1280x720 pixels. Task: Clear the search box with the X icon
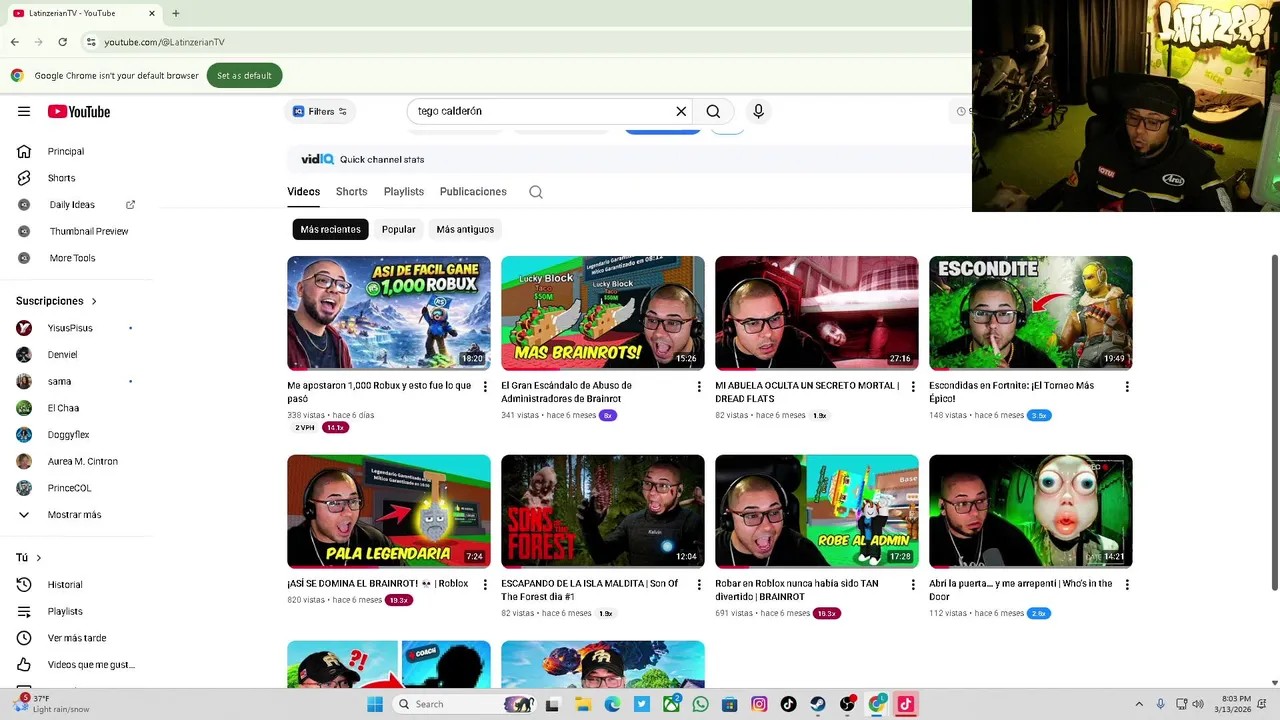pos(681,111)
